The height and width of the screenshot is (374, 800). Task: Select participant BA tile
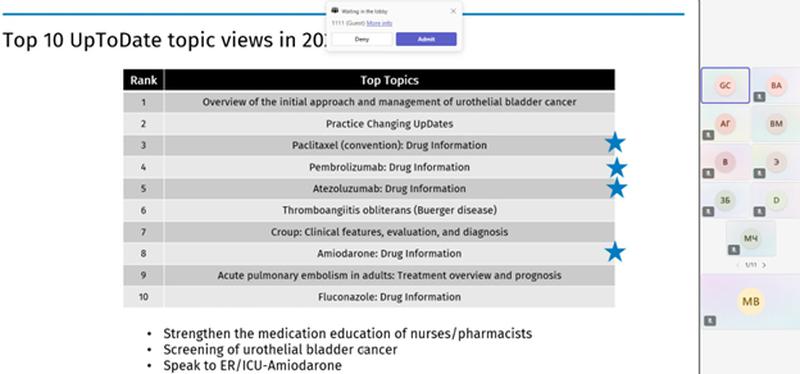pyautogui.click(x=776, y=85)
